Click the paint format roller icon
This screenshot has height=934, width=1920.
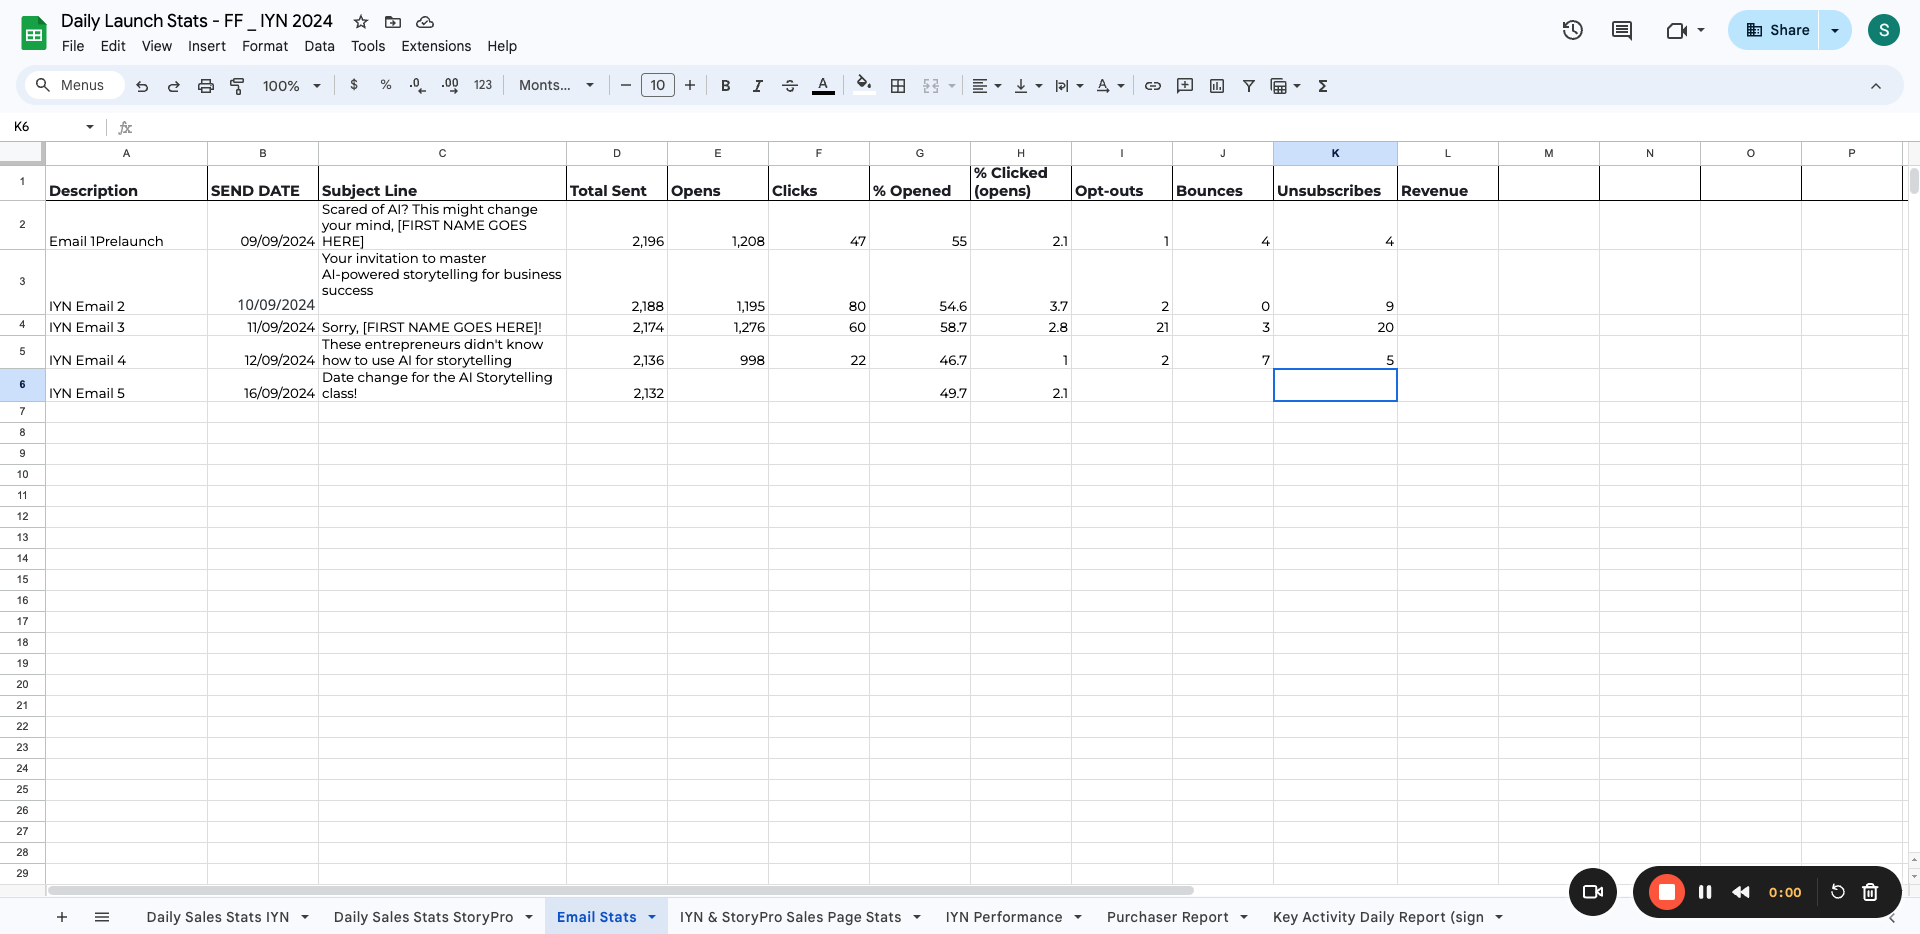point(237,86)
